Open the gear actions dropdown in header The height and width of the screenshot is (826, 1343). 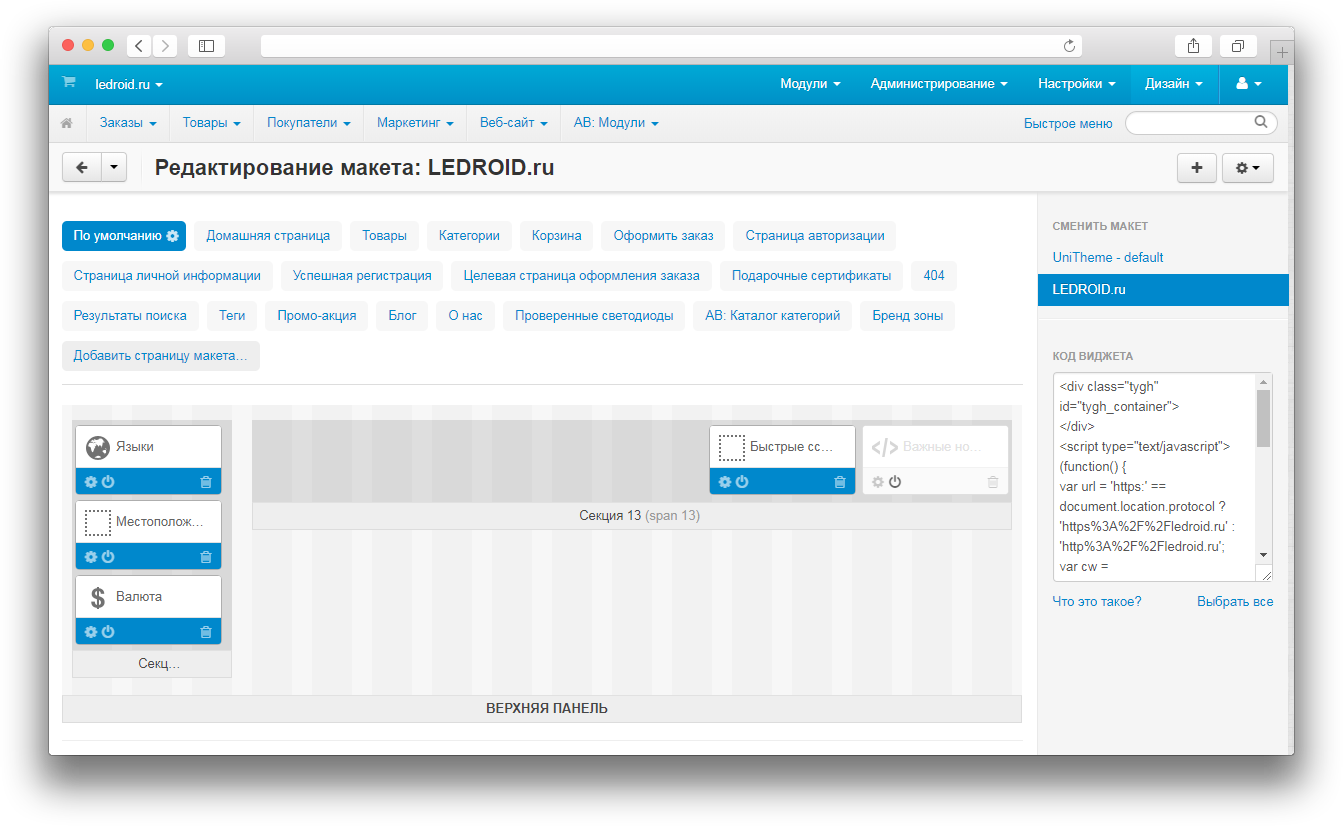point(1247,168)
